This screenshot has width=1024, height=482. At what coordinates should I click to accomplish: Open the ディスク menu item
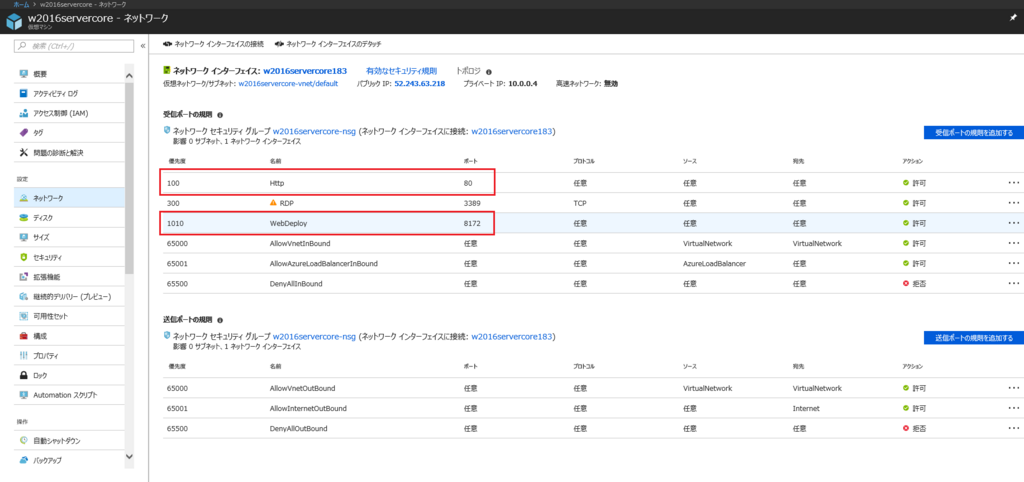pyautogui.click(x=69, y=217)
